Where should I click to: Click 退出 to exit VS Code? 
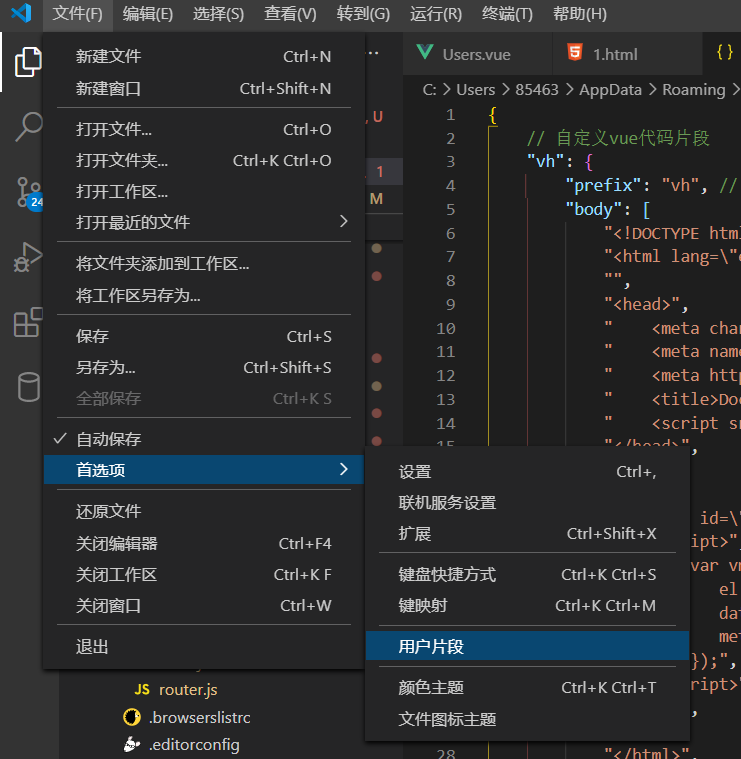203,647
